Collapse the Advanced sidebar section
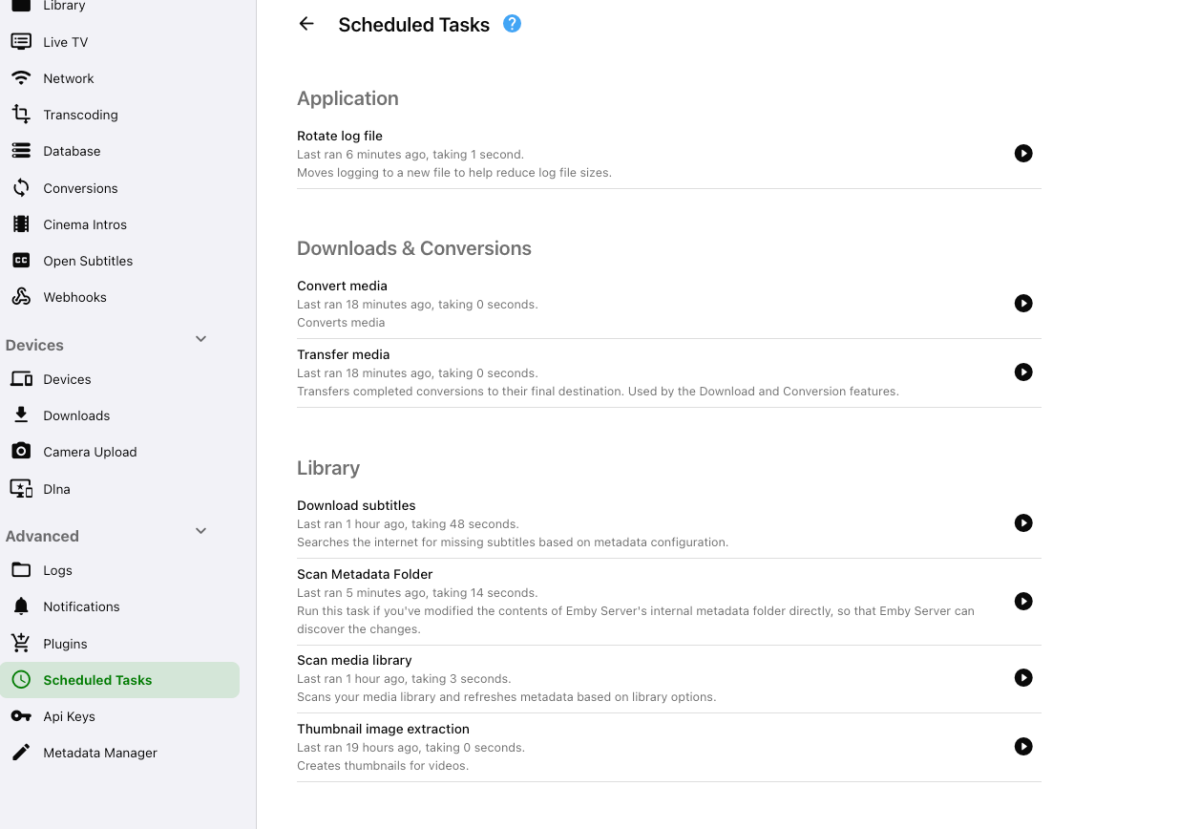 point(200,530)
